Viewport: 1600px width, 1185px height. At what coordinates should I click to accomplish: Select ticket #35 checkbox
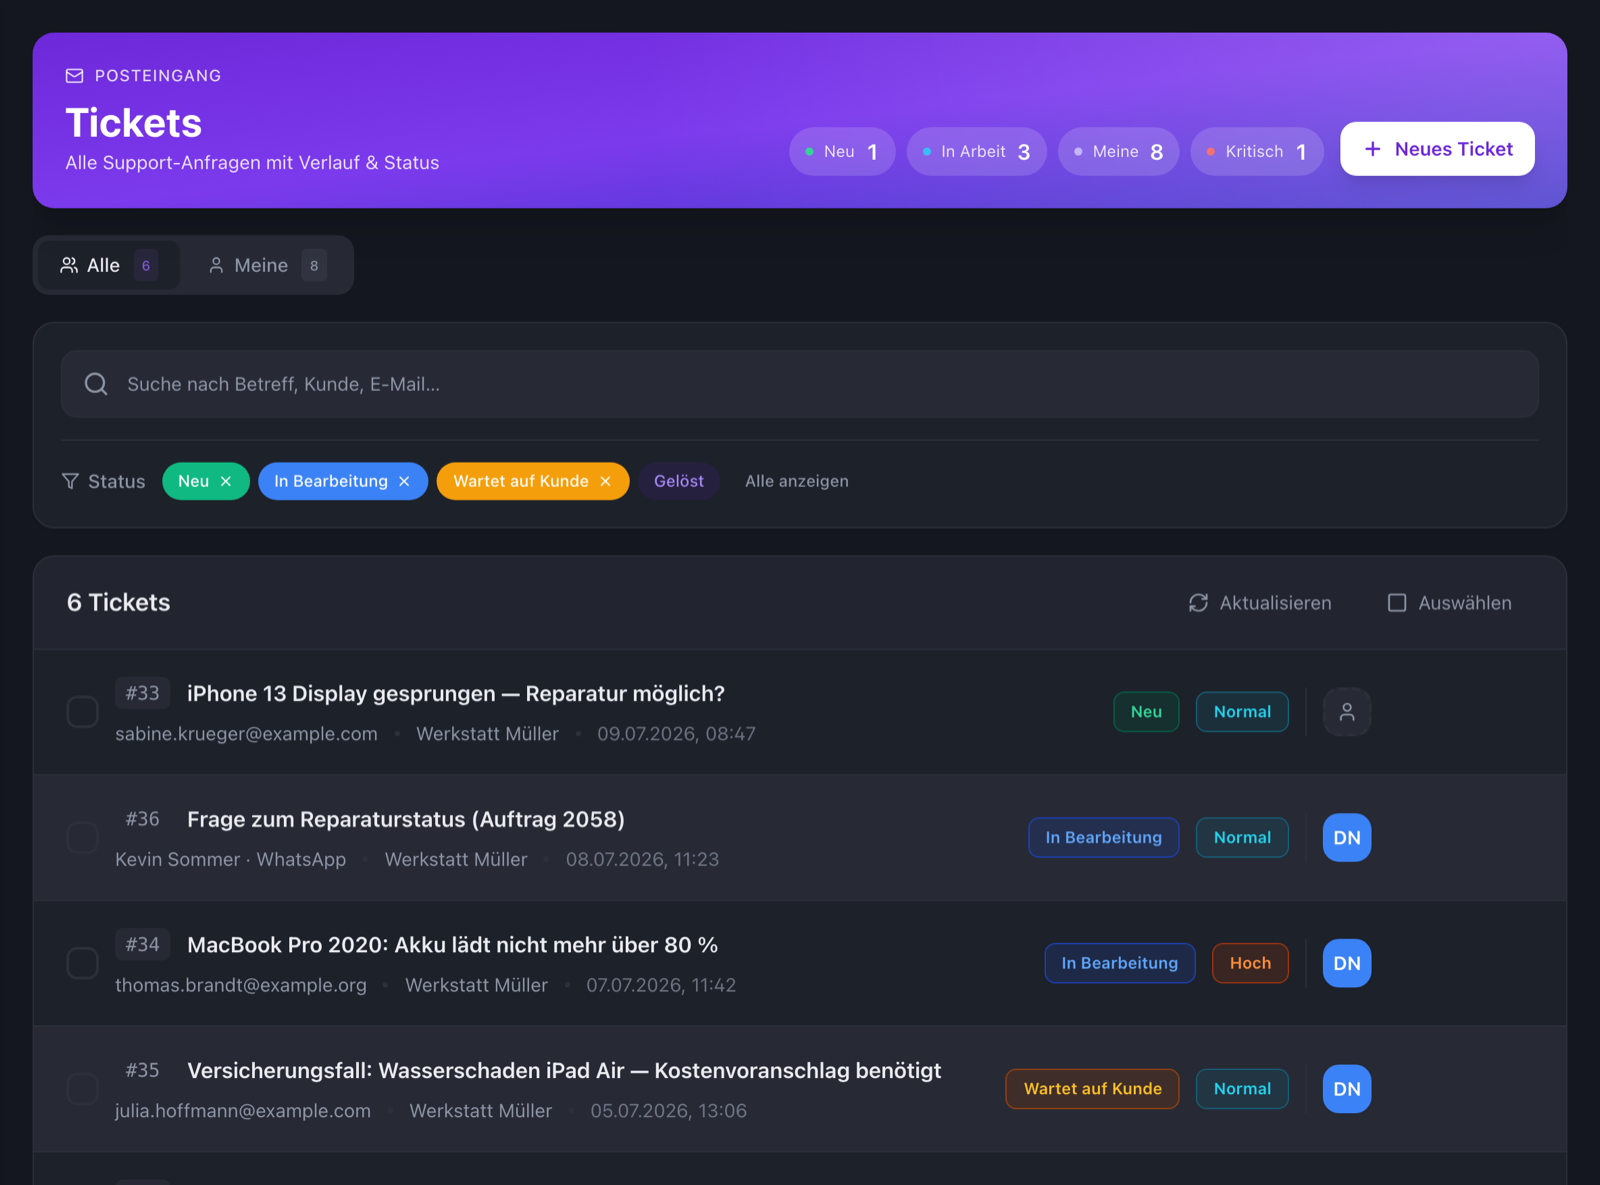pos(82,1089)
